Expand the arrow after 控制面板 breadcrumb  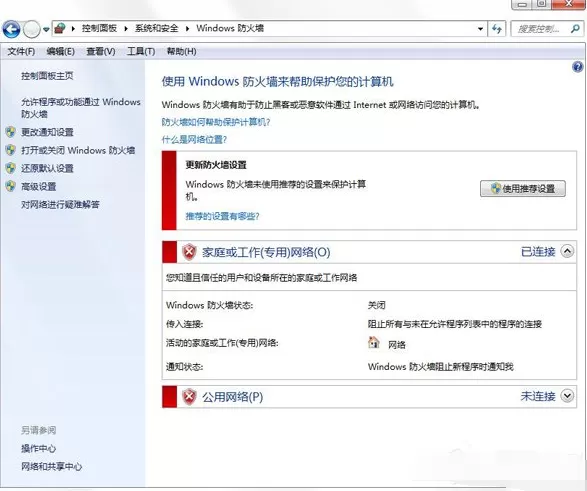pyautogui.click(x=126, y=29)
